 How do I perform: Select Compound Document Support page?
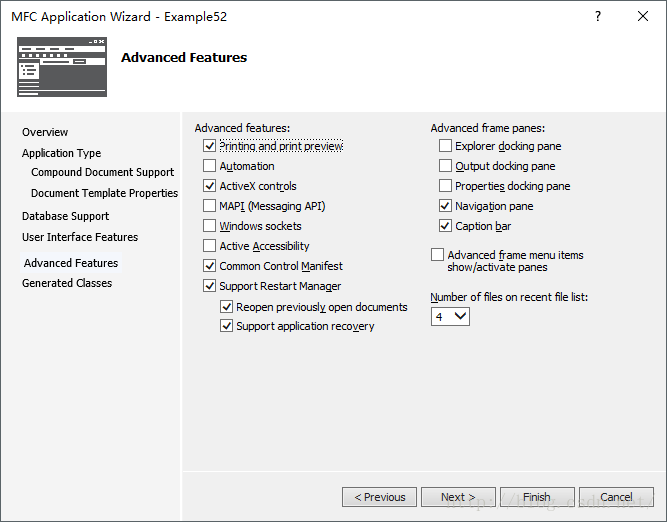[103, 172]
